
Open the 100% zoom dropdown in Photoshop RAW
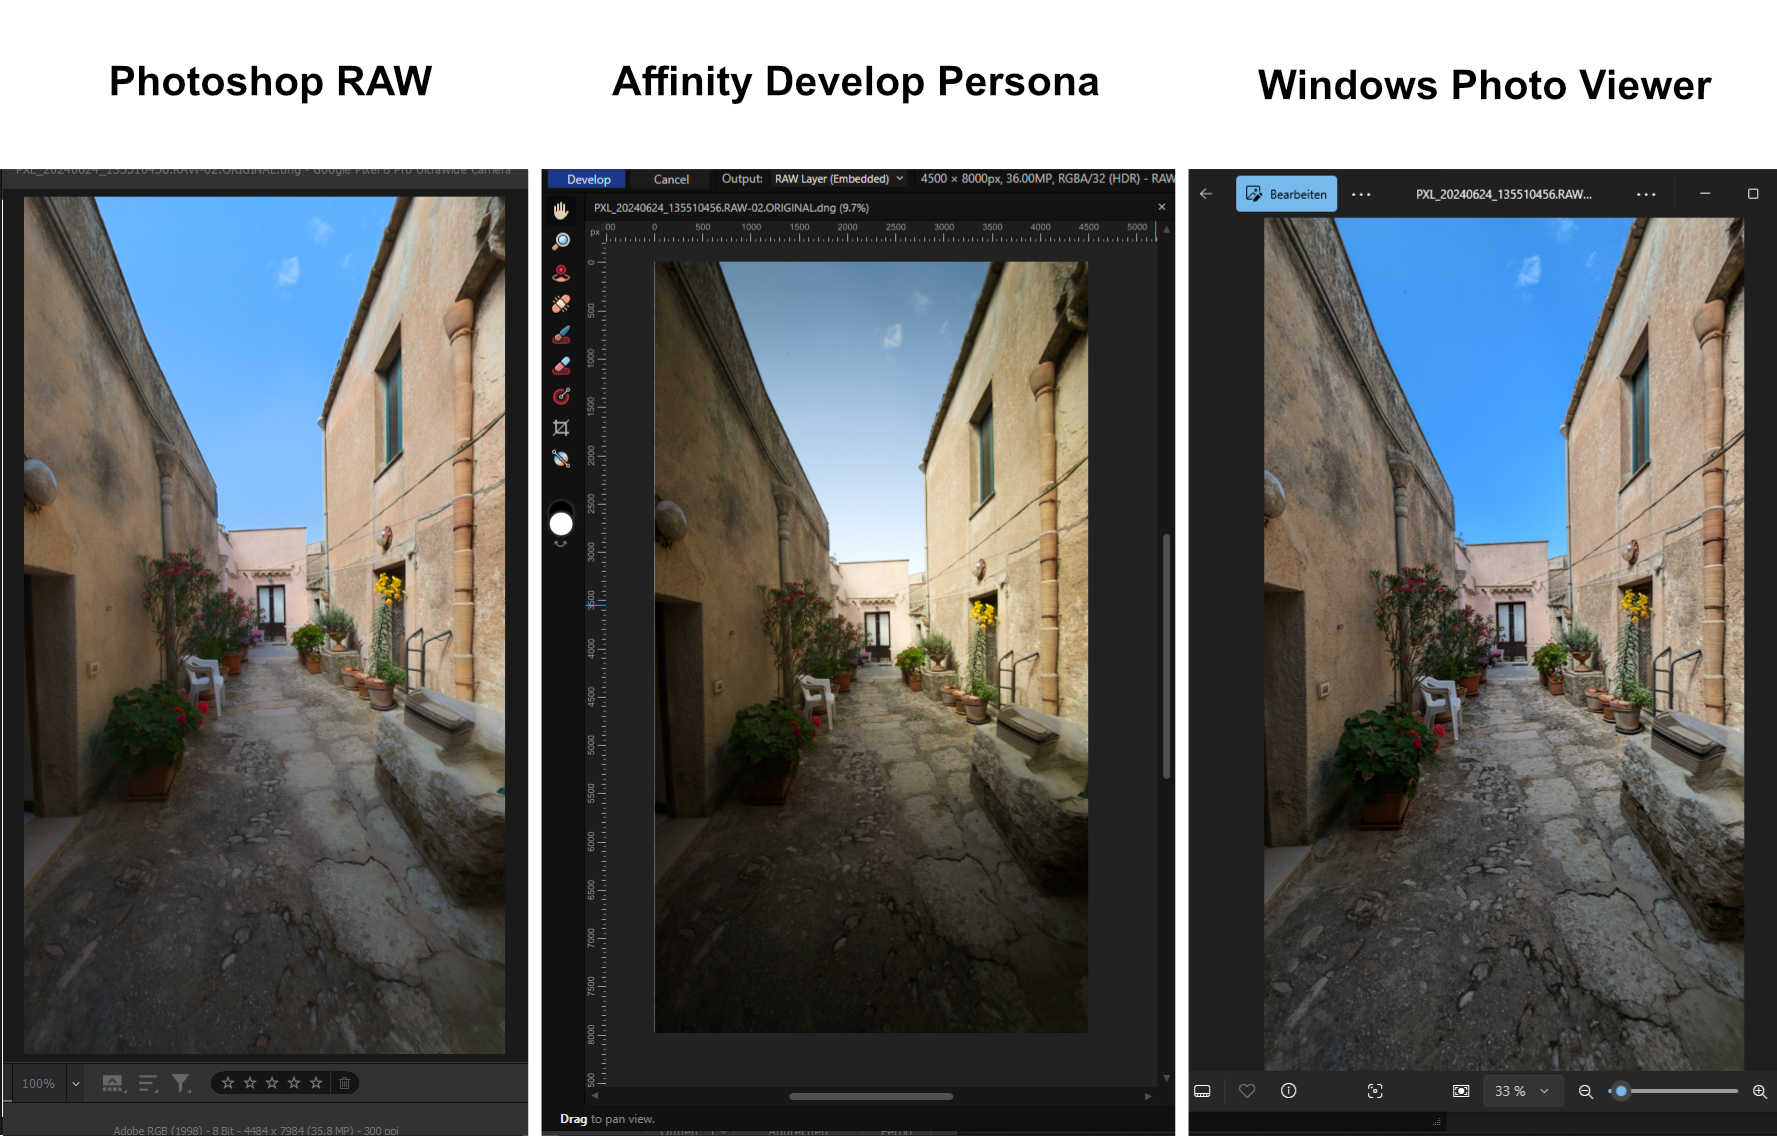point(75,1083)
